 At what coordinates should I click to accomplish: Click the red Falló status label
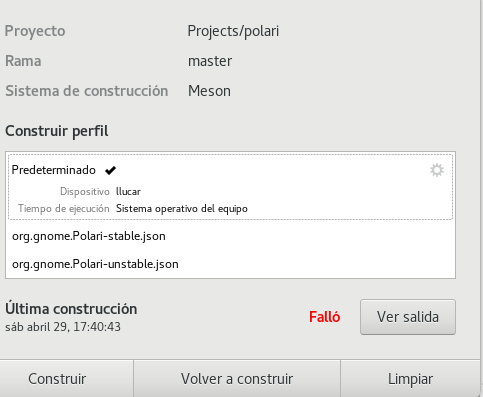(x=324, y=317)
